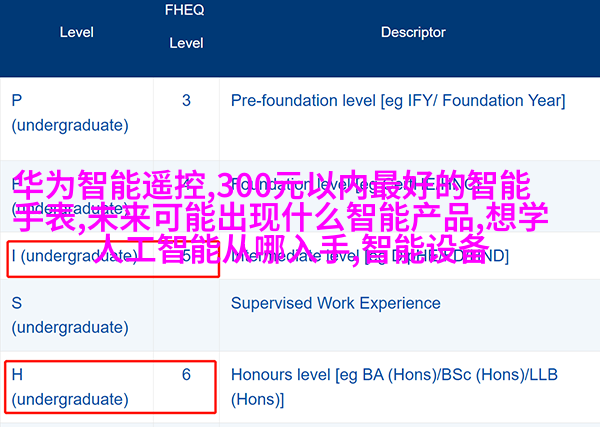Click the H (undergraduate) highlighted cell

coord(111,387)
